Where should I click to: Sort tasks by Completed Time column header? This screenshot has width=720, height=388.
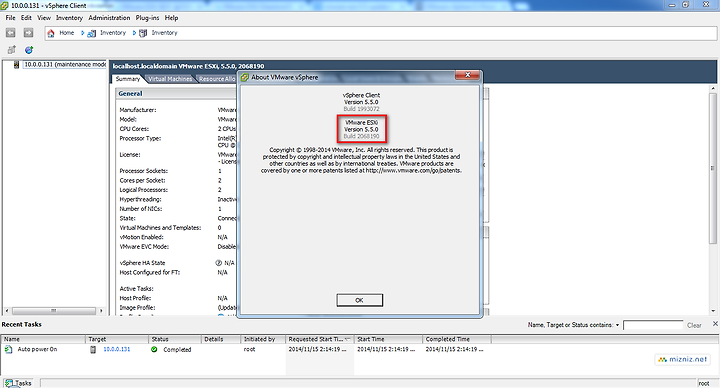[x=457, y=339]
